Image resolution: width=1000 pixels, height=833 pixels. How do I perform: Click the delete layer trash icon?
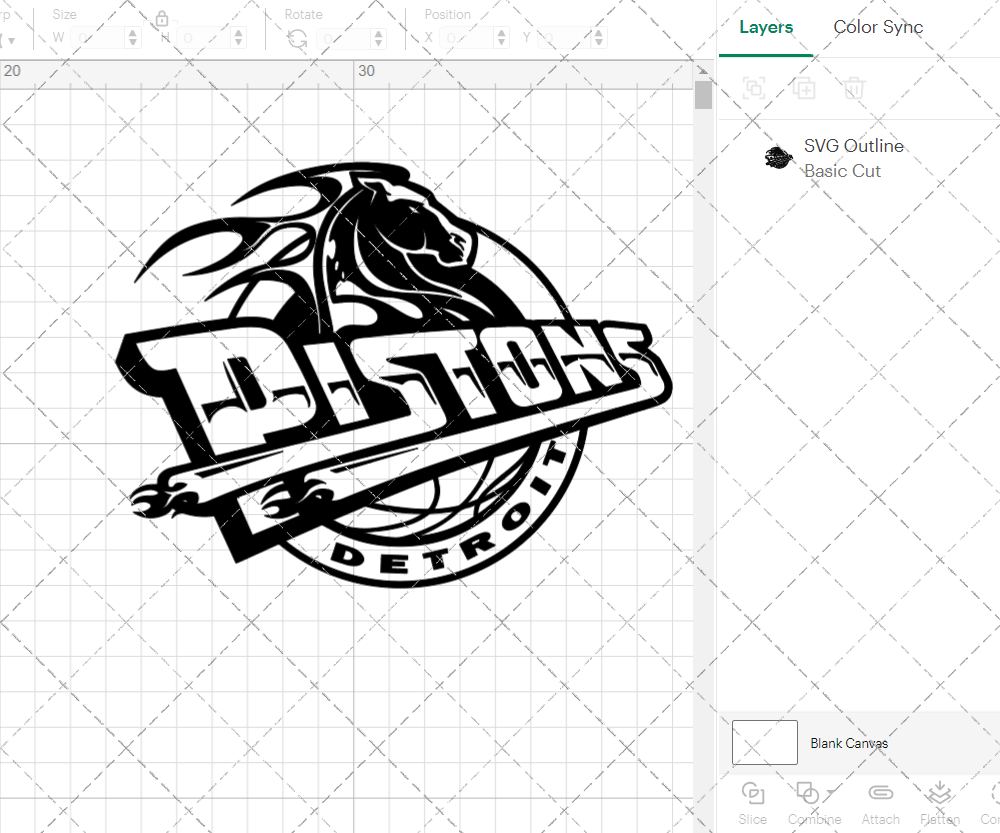853,89
